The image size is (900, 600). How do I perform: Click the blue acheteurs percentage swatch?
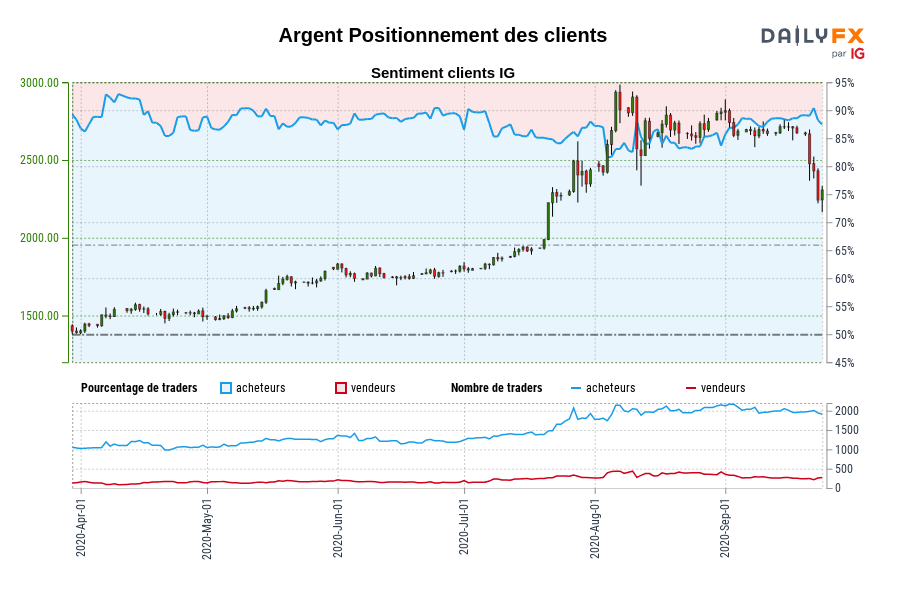pyautogui.click(x=226, y=388)
